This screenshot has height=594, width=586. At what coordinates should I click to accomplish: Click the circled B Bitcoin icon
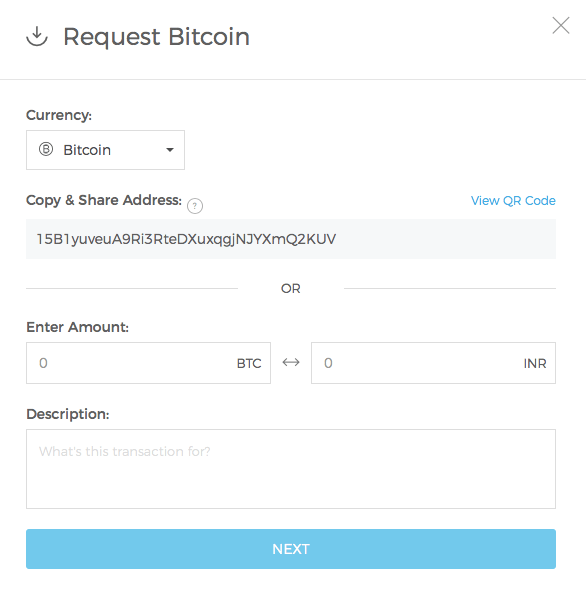pos(46,149)
